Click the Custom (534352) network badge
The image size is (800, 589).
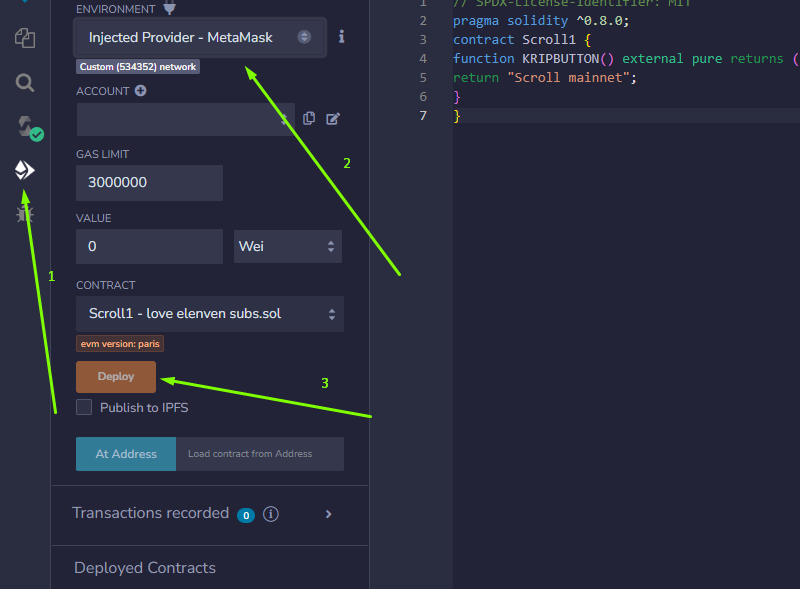tap(138, 67)
